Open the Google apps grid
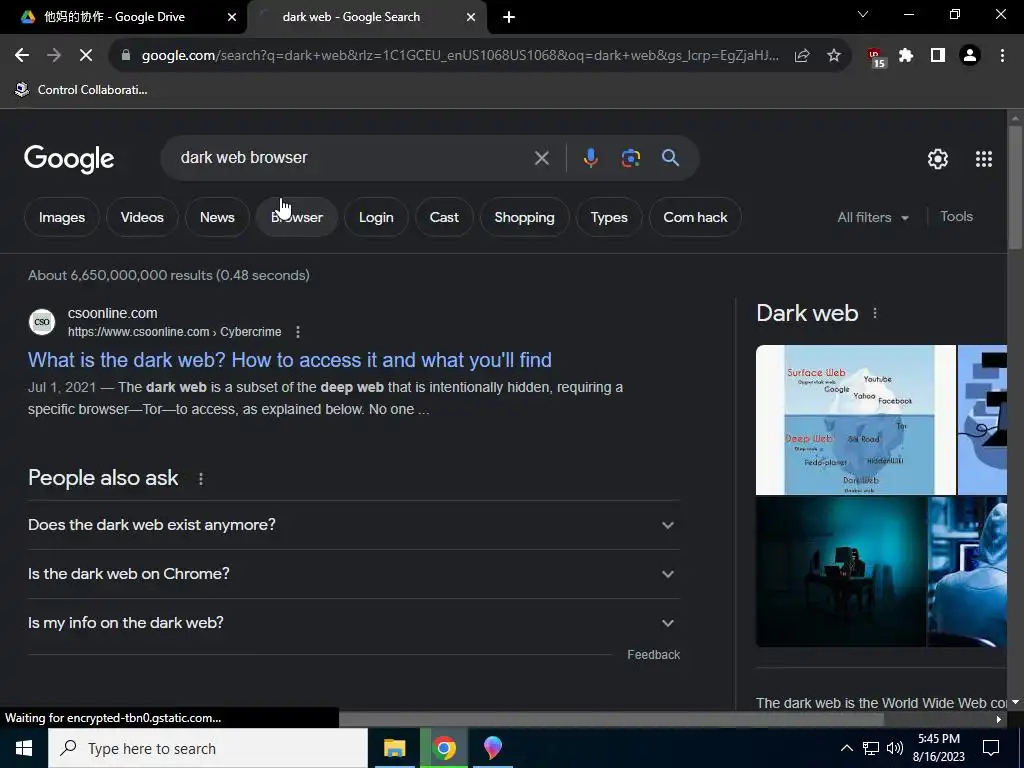Screen dimensions: 1024x768 [x=984, y=159]
